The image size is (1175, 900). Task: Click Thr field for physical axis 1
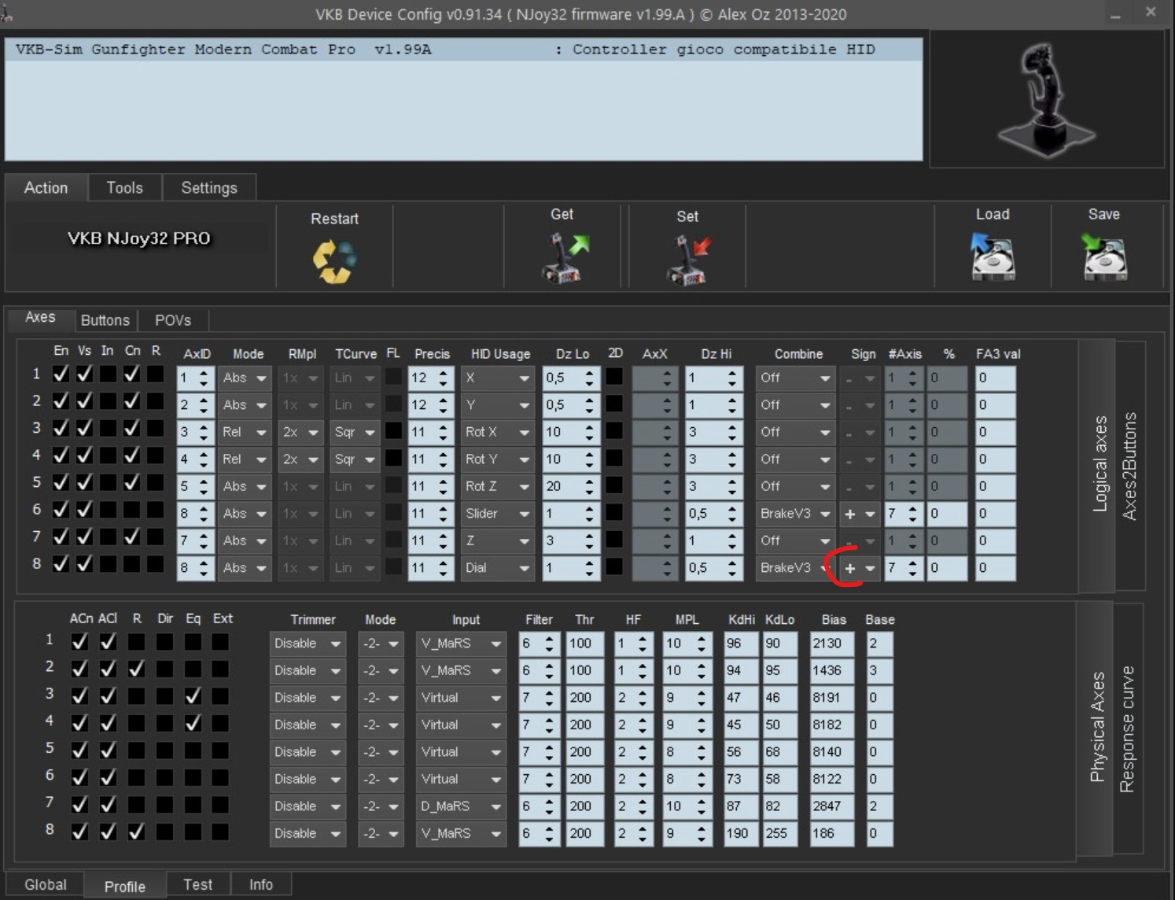585,644
